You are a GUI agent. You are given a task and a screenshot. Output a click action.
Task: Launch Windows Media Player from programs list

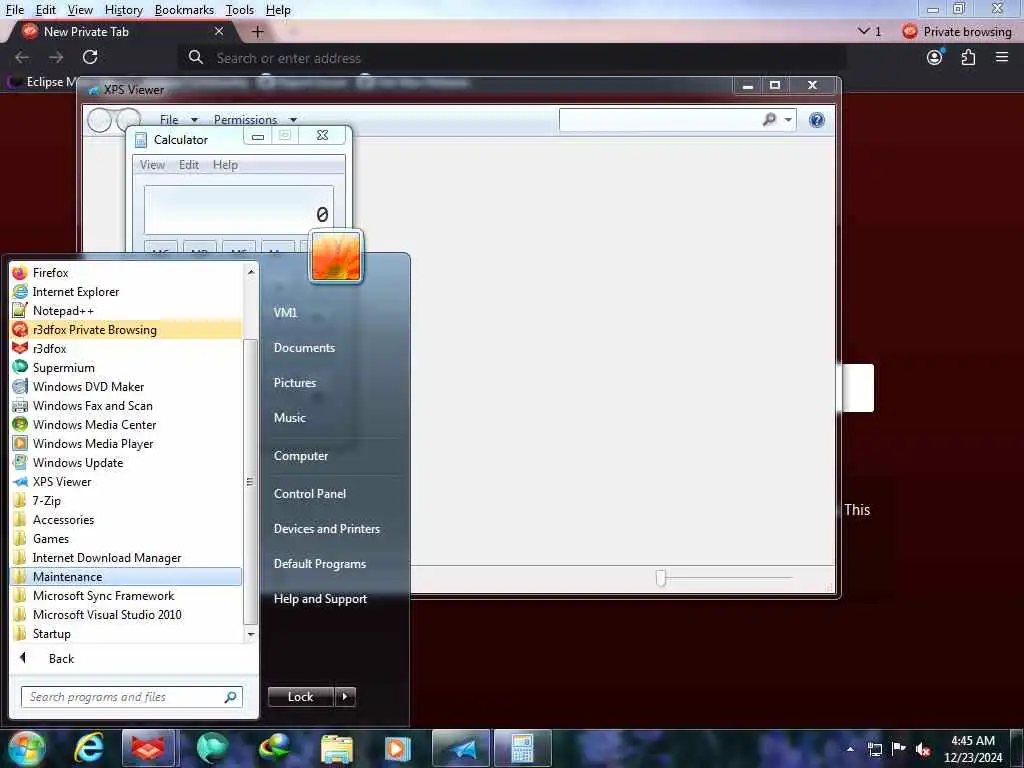[126, 443]
